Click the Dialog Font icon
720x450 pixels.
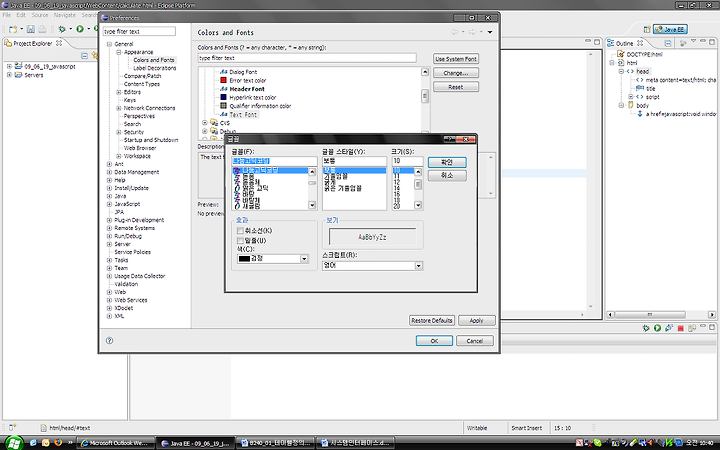pyautogui.click(x=224, y=72)
